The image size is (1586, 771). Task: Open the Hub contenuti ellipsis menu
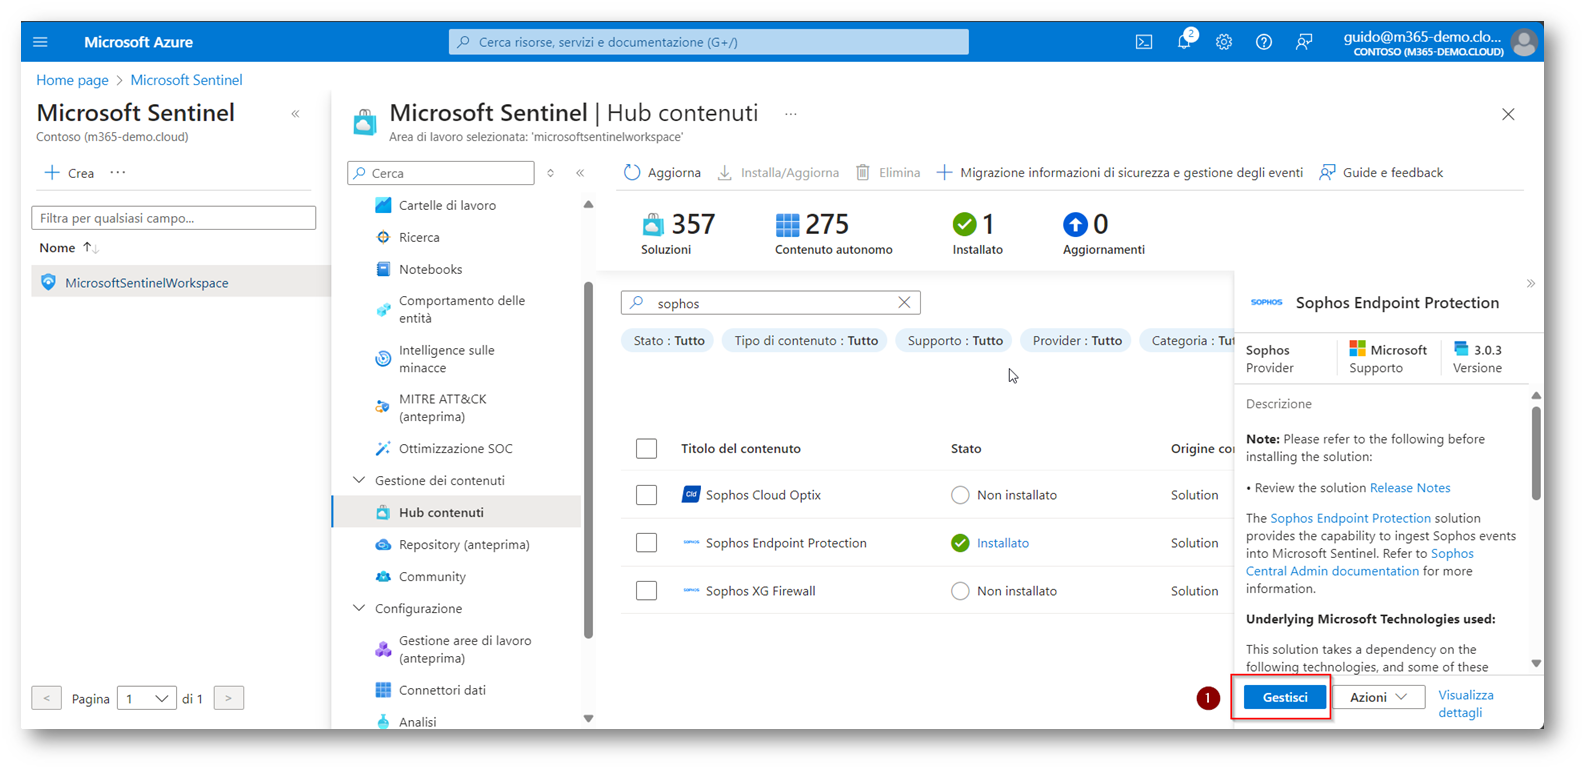click(x=791, y=114)
